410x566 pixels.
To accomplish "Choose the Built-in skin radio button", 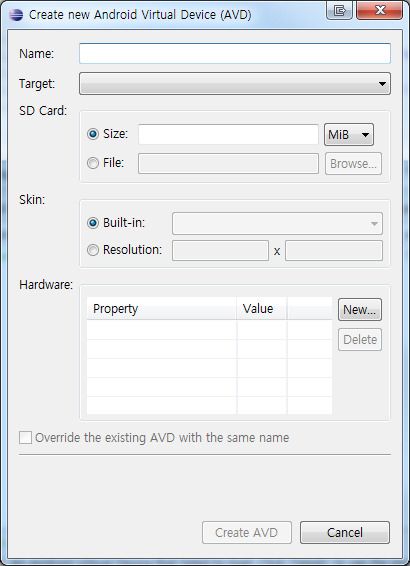I will point(93,223).
